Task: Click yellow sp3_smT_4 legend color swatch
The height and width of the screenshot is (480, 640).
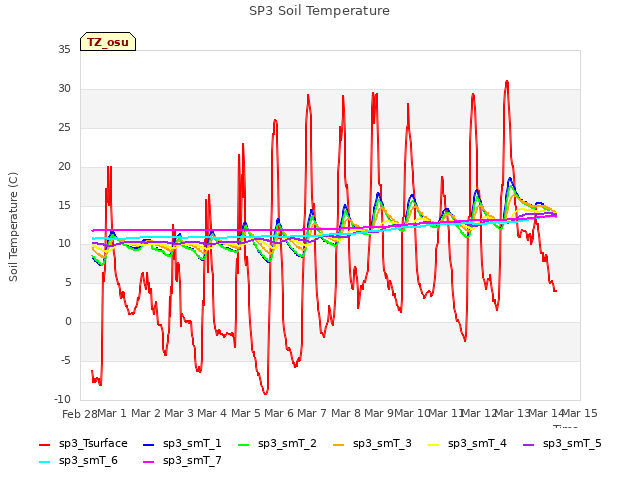Action: (433, 445)
